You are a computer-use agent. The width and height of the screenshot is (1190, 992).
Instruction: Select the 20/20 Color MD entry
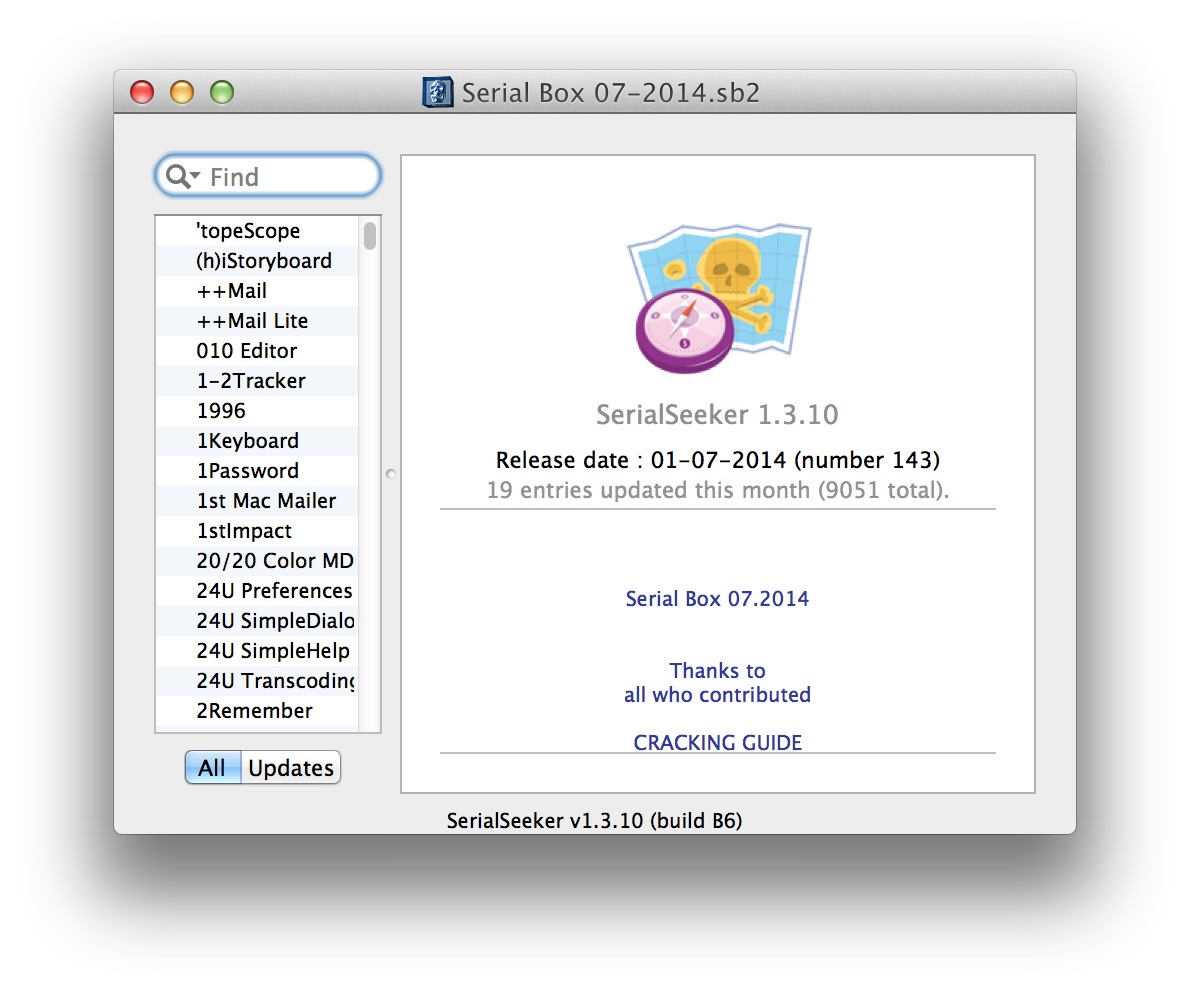(257, 561)
